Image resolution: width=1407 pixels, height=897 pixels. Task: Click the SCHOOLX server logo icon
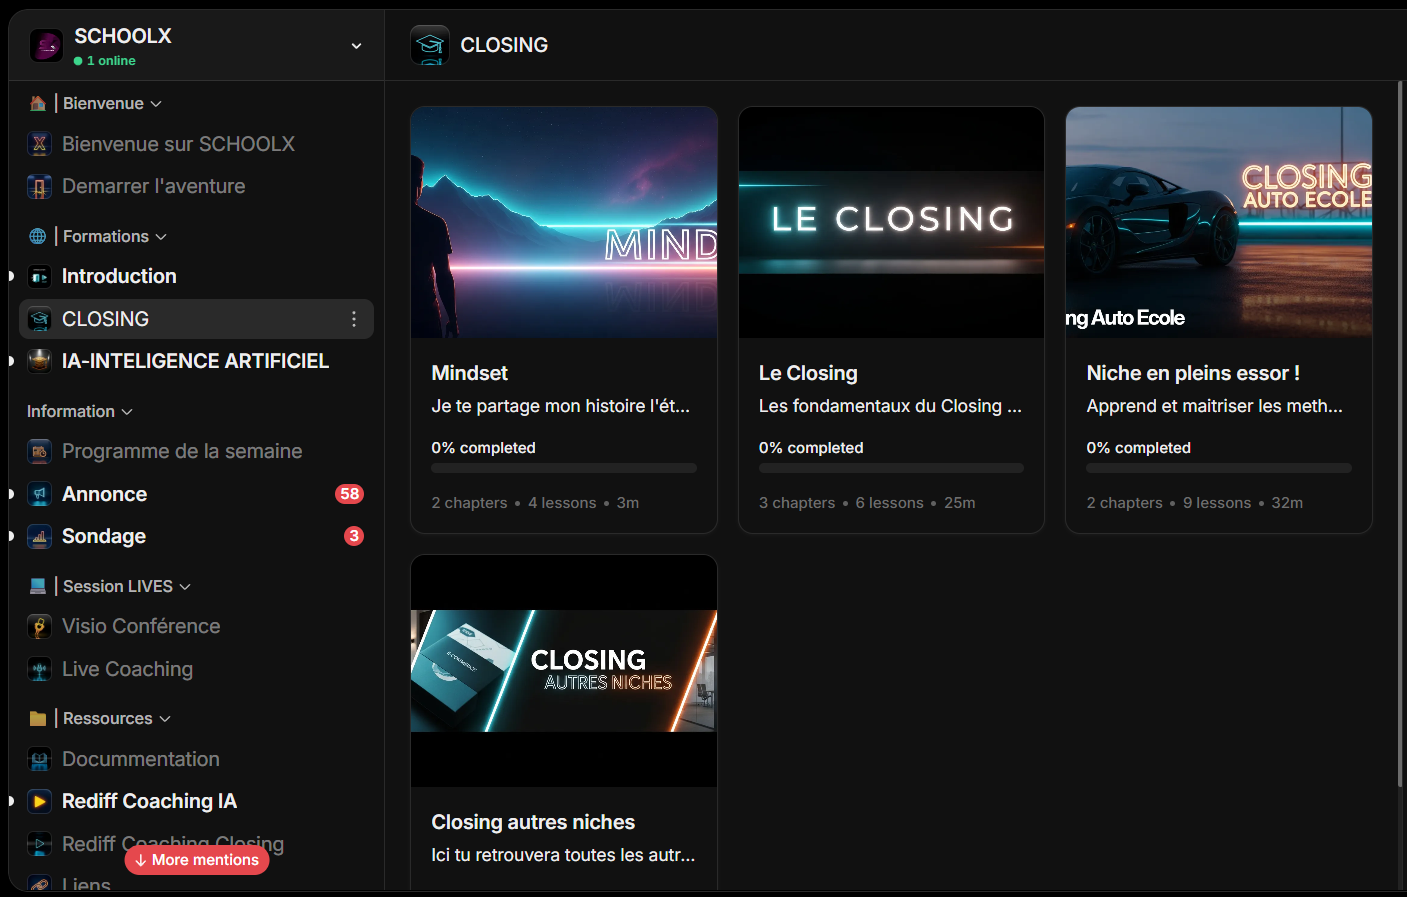[x=46, y=45]
